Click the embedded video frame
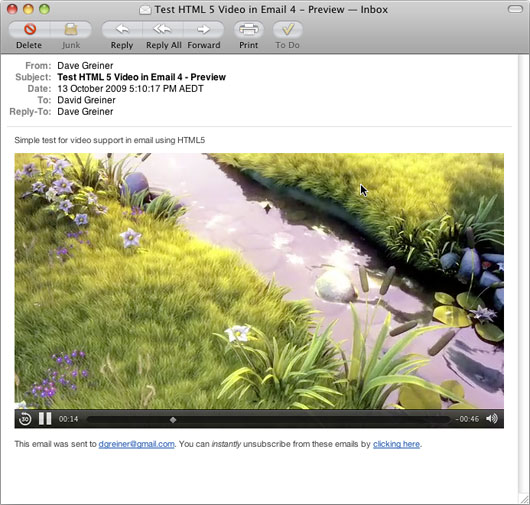530x505 pixels. pyautogui.click(x=259, y=281)
